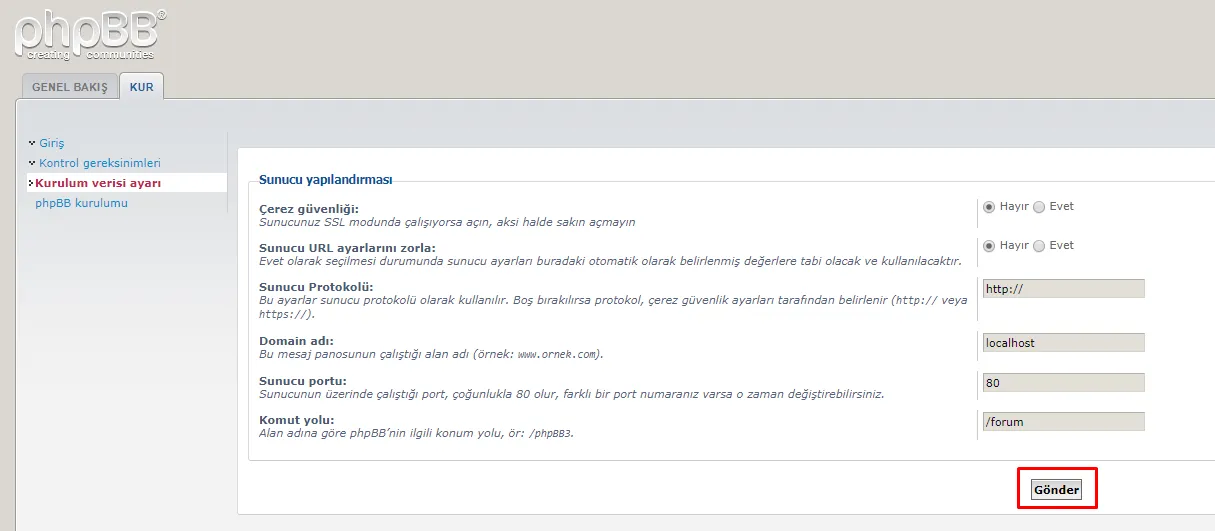Switch to the KUR tab
Image resolution: width=1215 pixels, height=531 pixels.
tap(142, 87)
